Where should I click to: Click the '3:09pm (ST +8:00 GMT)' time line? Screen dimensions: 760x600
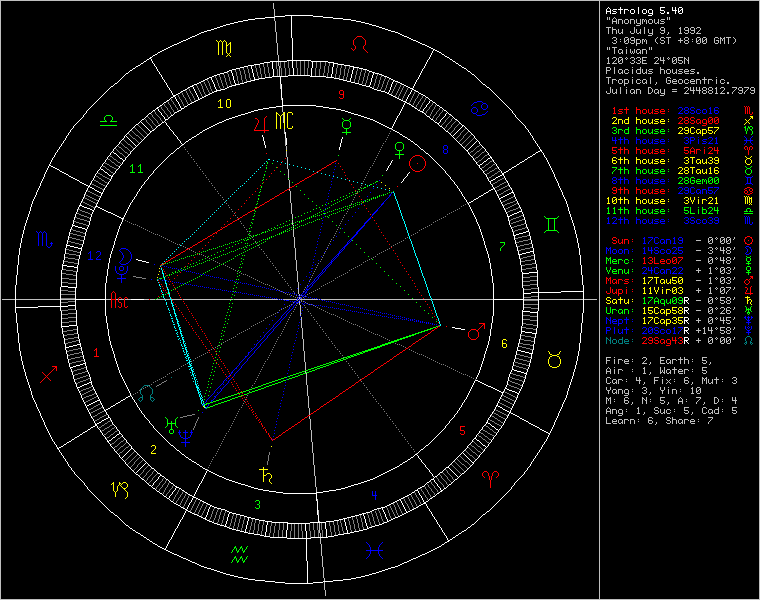674,41
